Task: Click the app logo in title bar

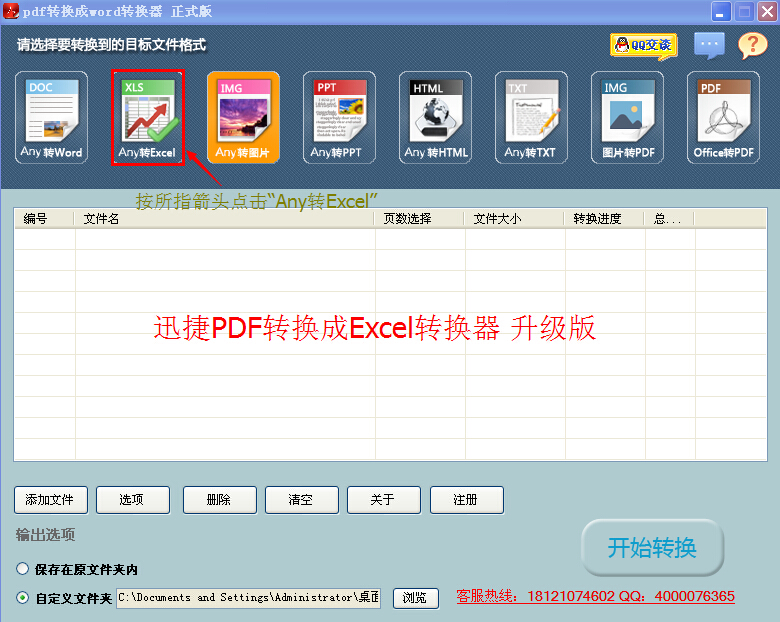Action: (x=10, y=11)
